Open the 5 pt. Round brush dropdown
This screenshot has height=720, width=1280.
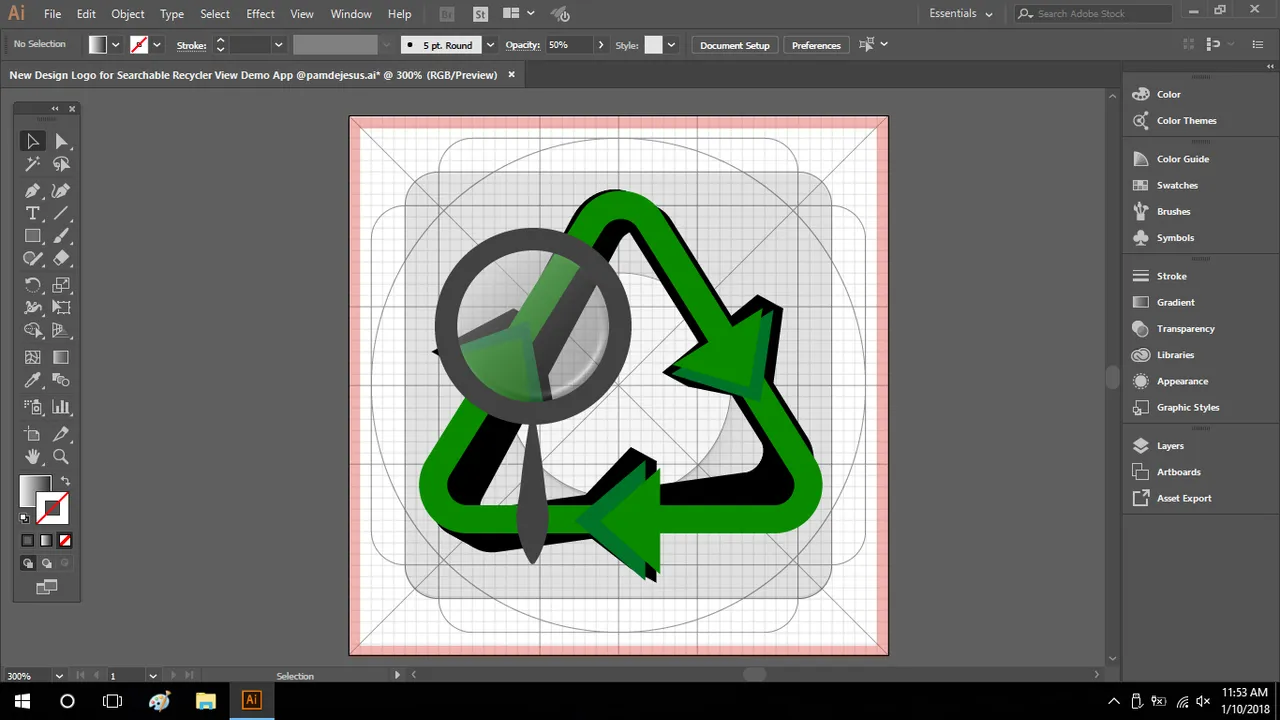tap(490, 45)
